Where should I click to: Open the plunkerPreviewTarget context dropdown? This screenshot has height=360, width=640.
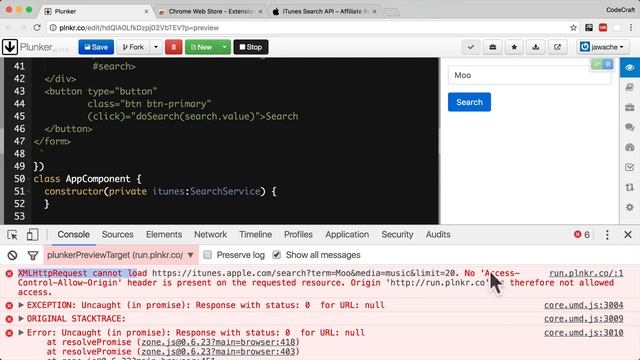point(121,255)
